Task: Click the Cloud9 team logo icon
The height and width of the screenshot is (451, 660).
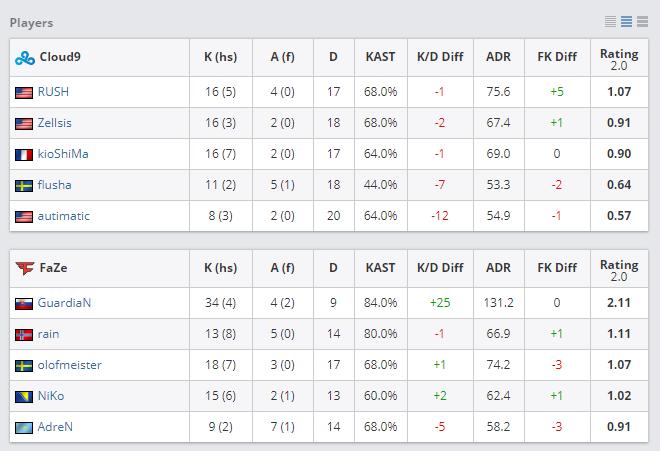Action: coord(24,58)
